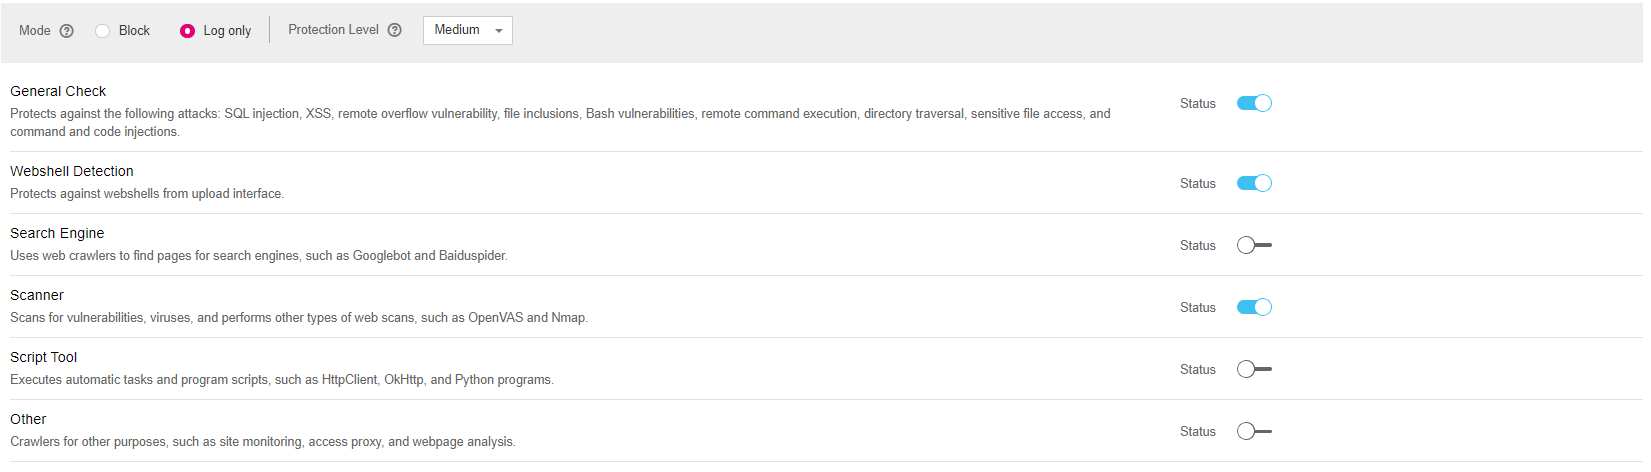Screen dimensions: 1651x472
Task: Open the Protection Level Medium dropdown
Action: tap(467, 30)
